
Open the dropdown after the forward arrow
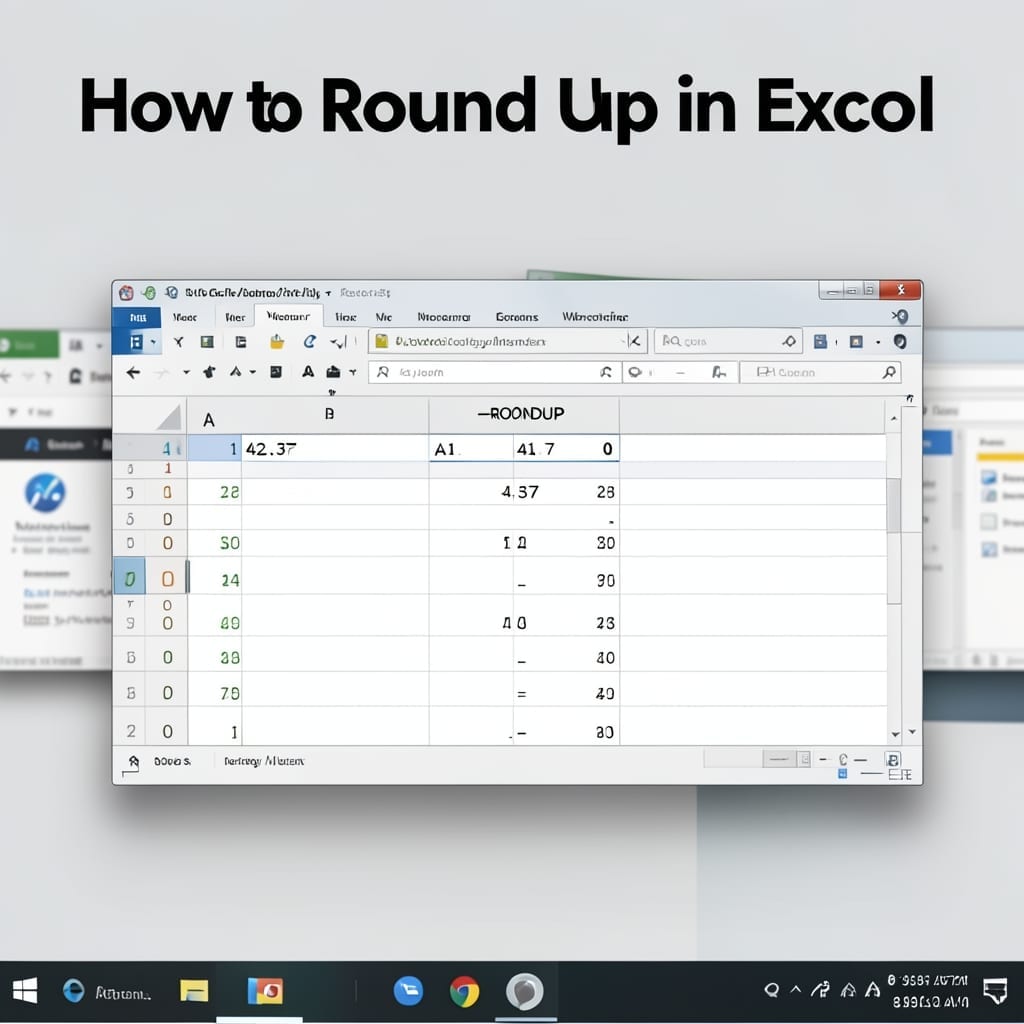coord(186,372)
